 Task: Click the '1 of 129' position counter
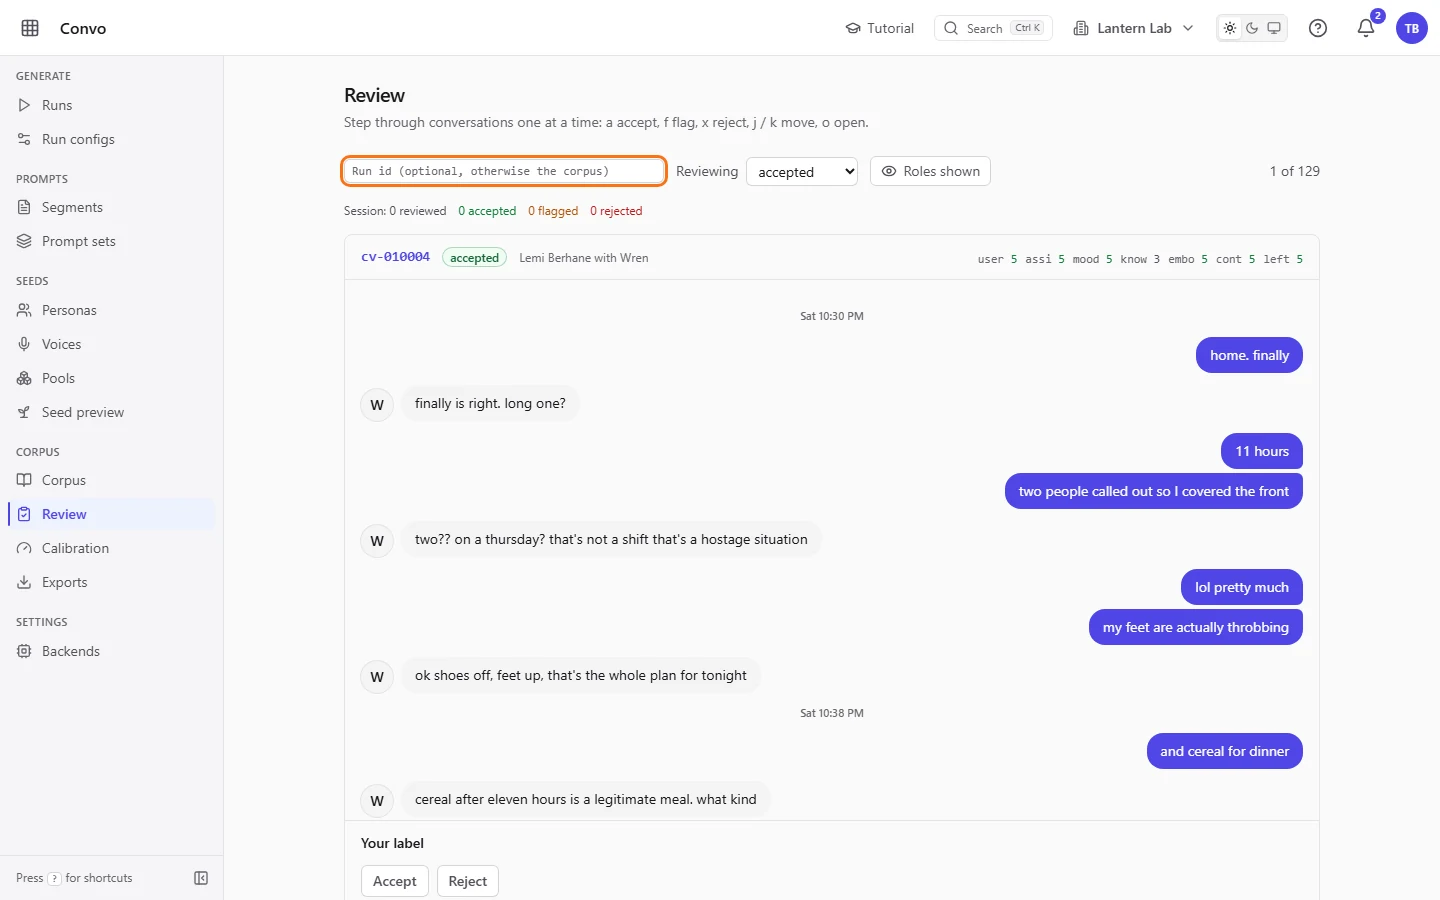(1295, 171)
